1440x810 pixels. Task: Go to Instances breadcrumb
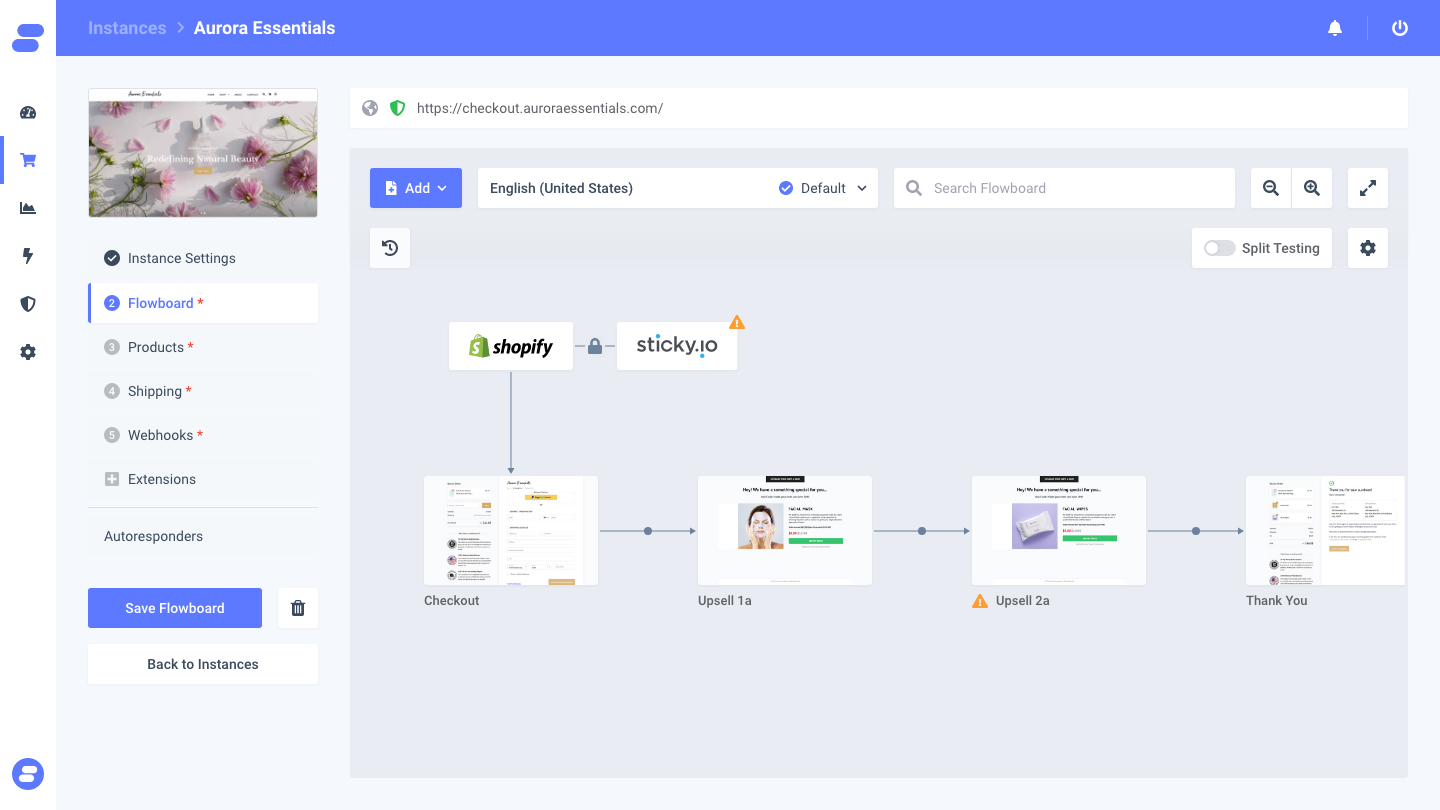127,28
